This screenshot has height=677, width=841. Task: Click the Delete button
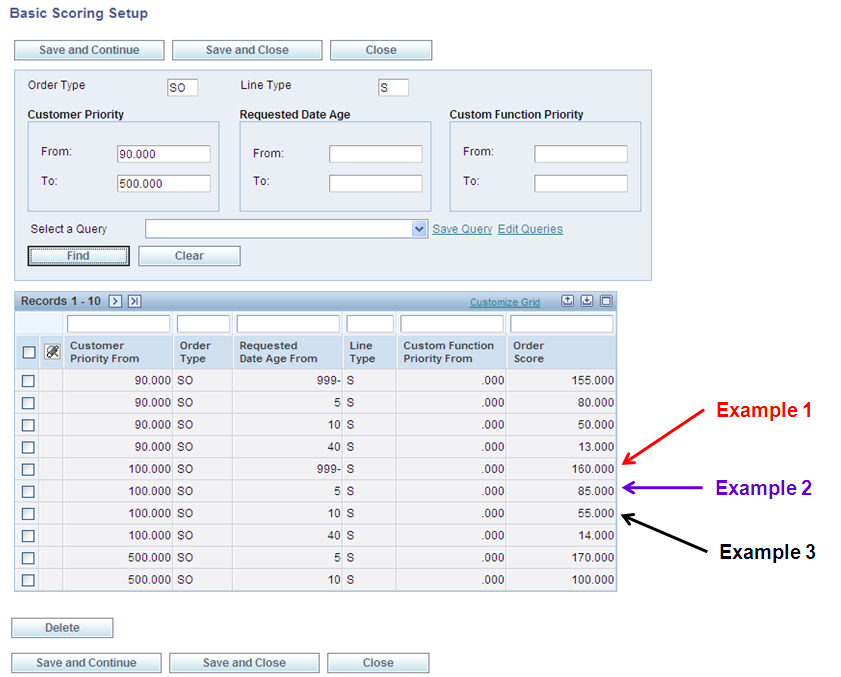point(62,628)
